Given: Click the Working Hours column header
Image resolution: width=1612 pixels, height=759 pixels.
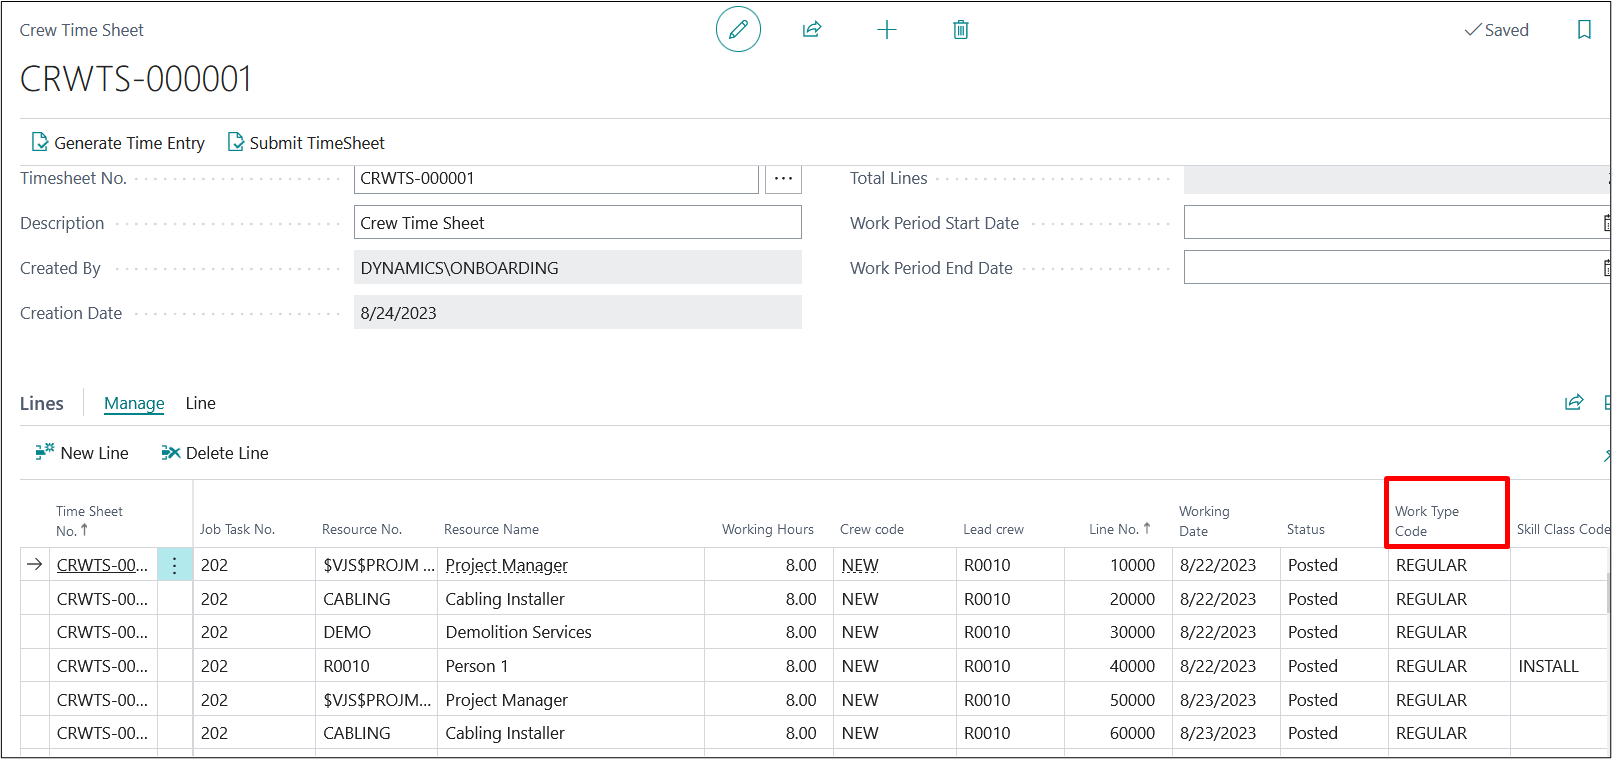Looking at the screenshot, I should (x=767, y=529).
